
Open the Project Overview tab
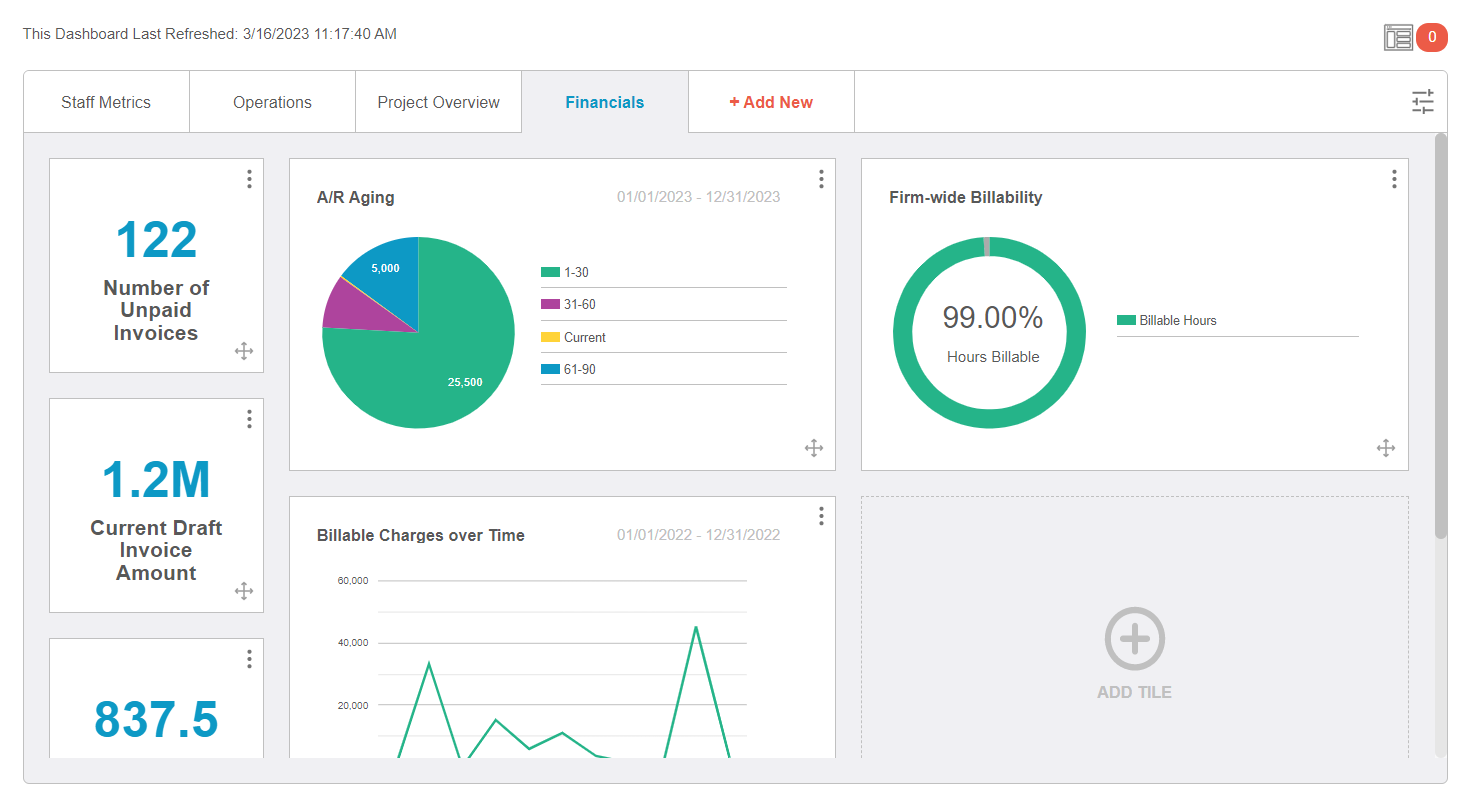(438, 102)
